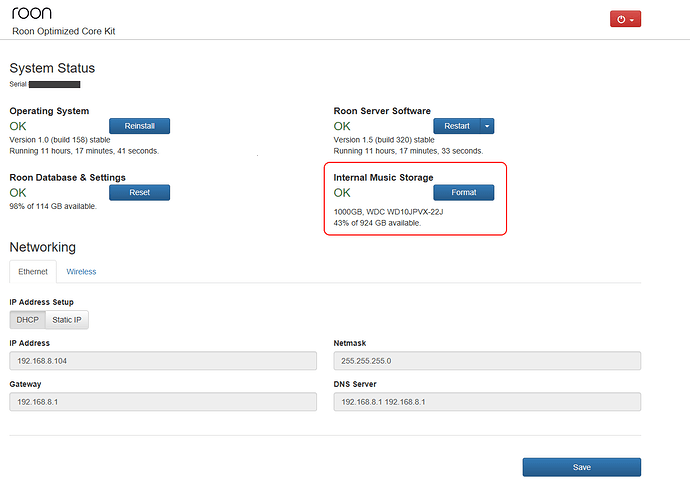
Task: Click the Roon Database & Settings OK status
Action: click(18, 193)
